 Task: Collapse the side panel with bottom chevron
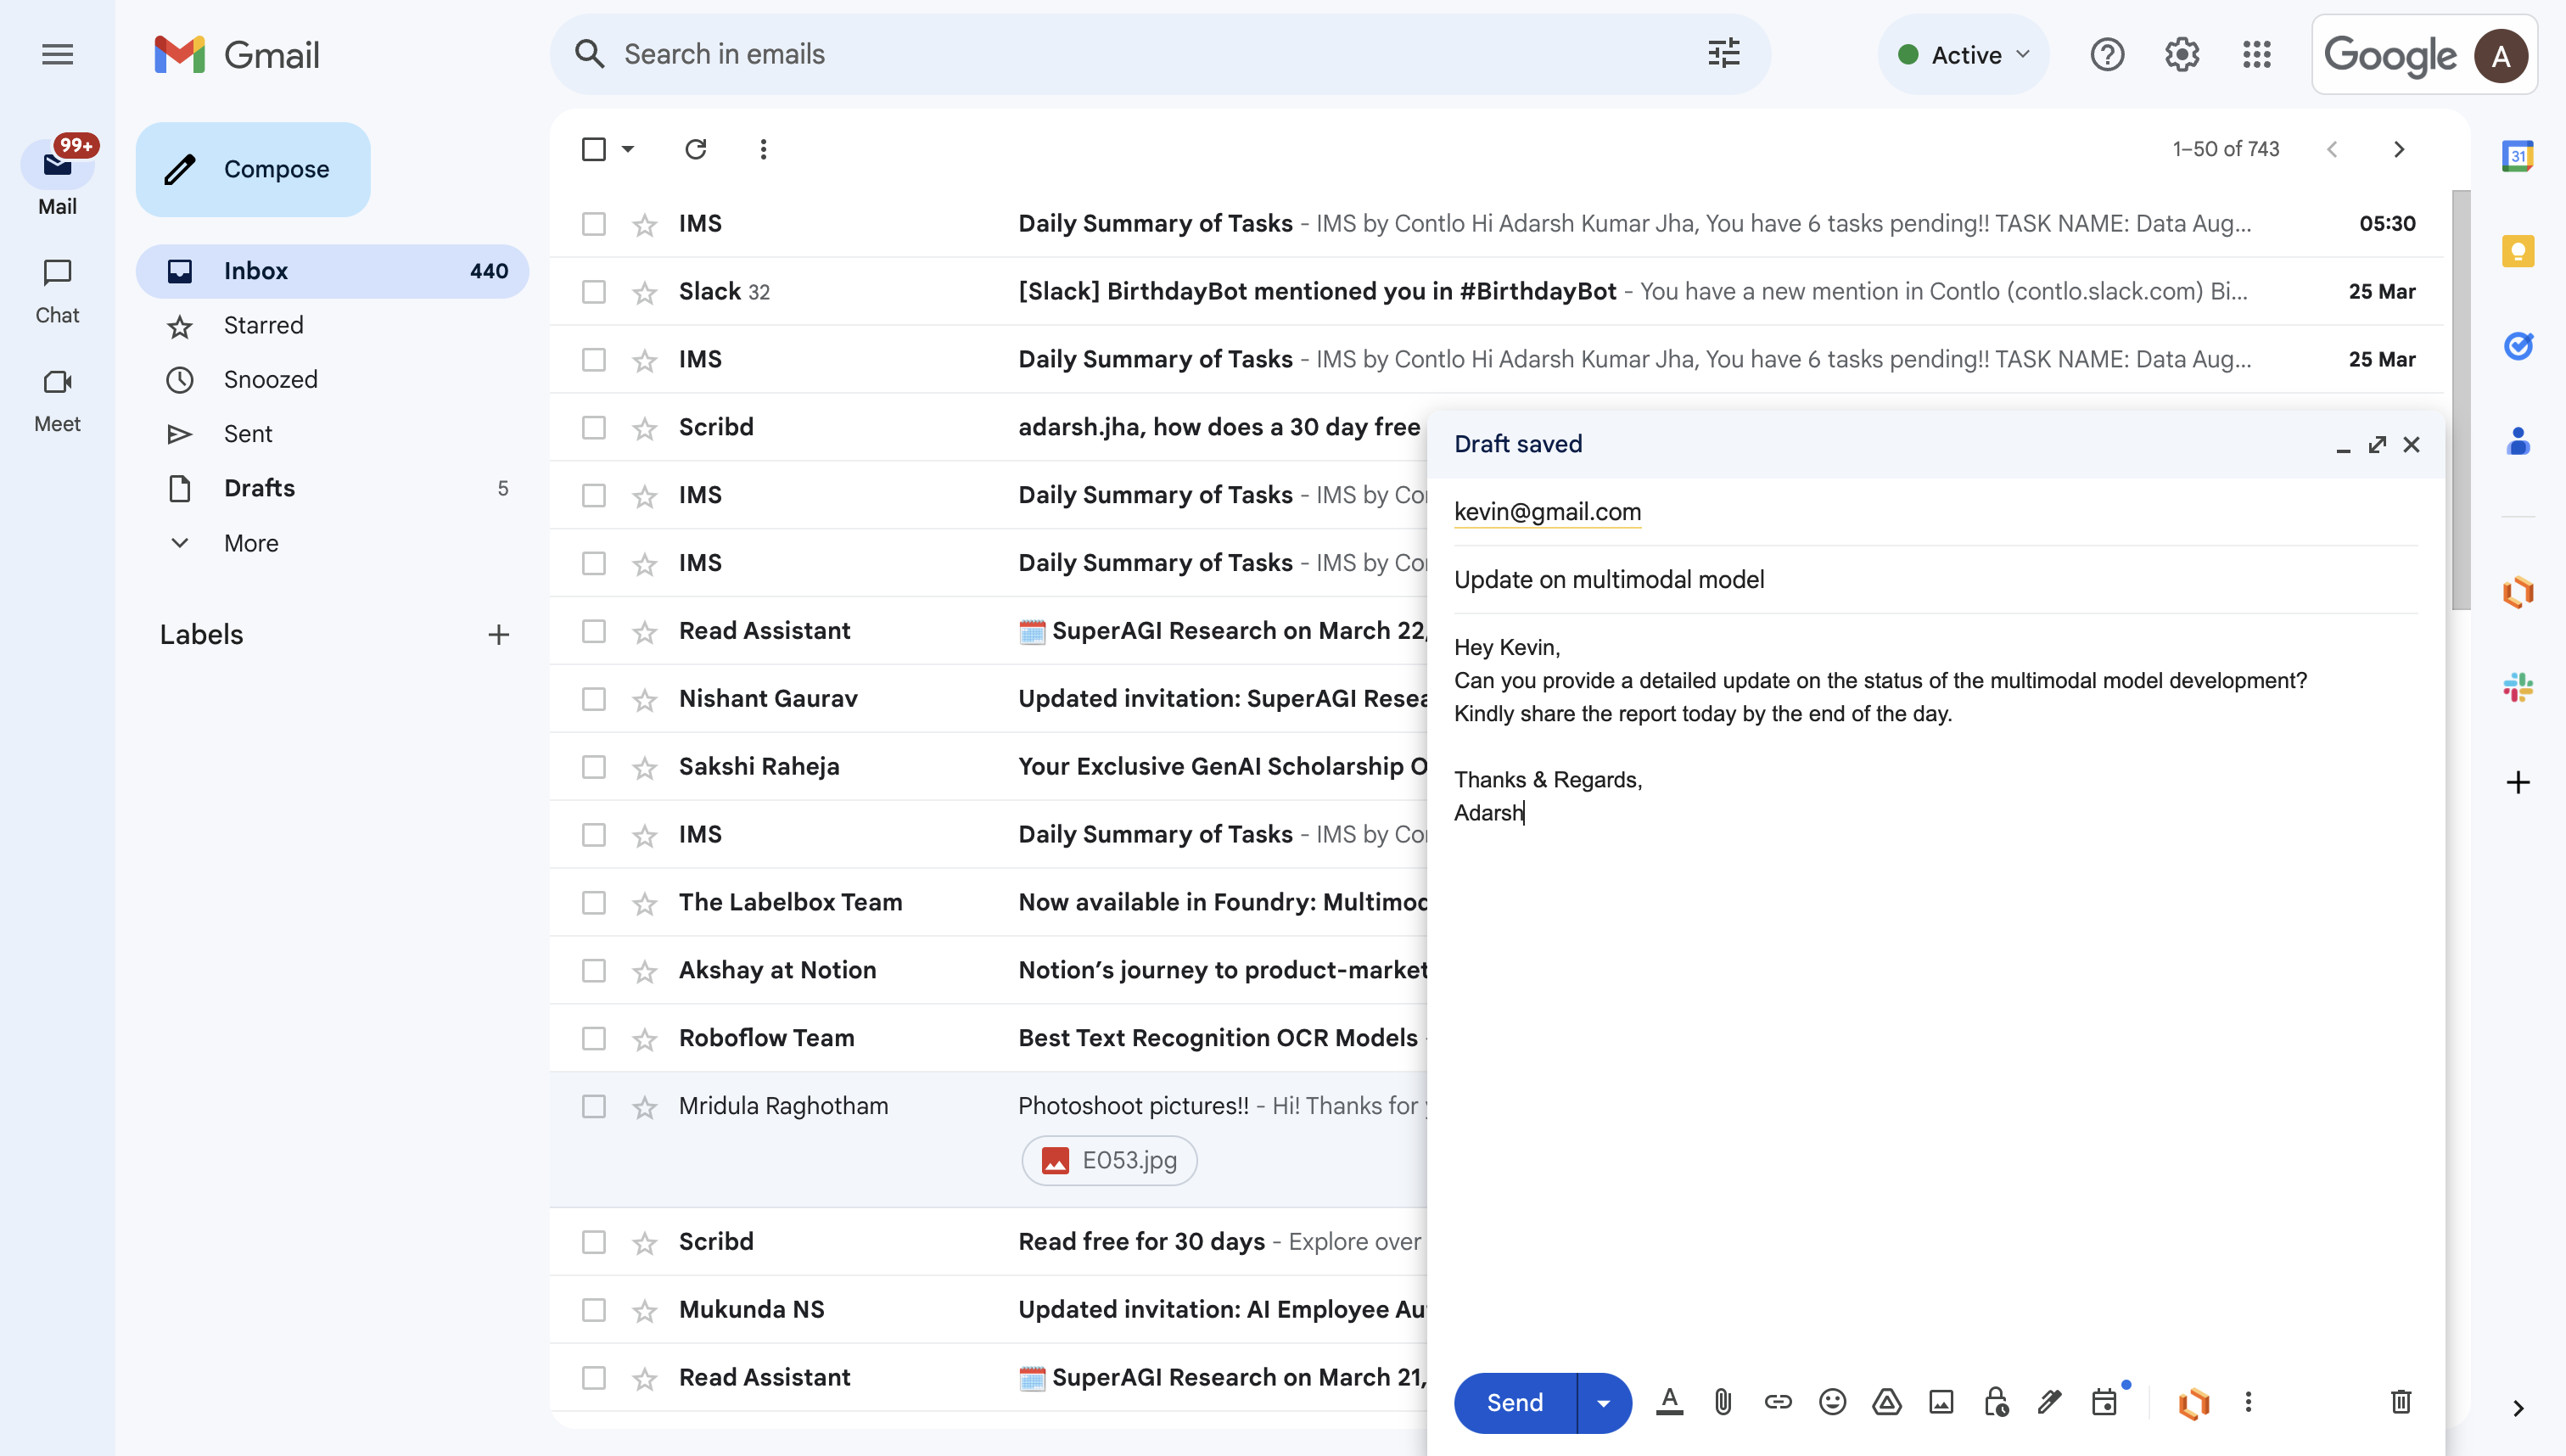point(2517,1408)
